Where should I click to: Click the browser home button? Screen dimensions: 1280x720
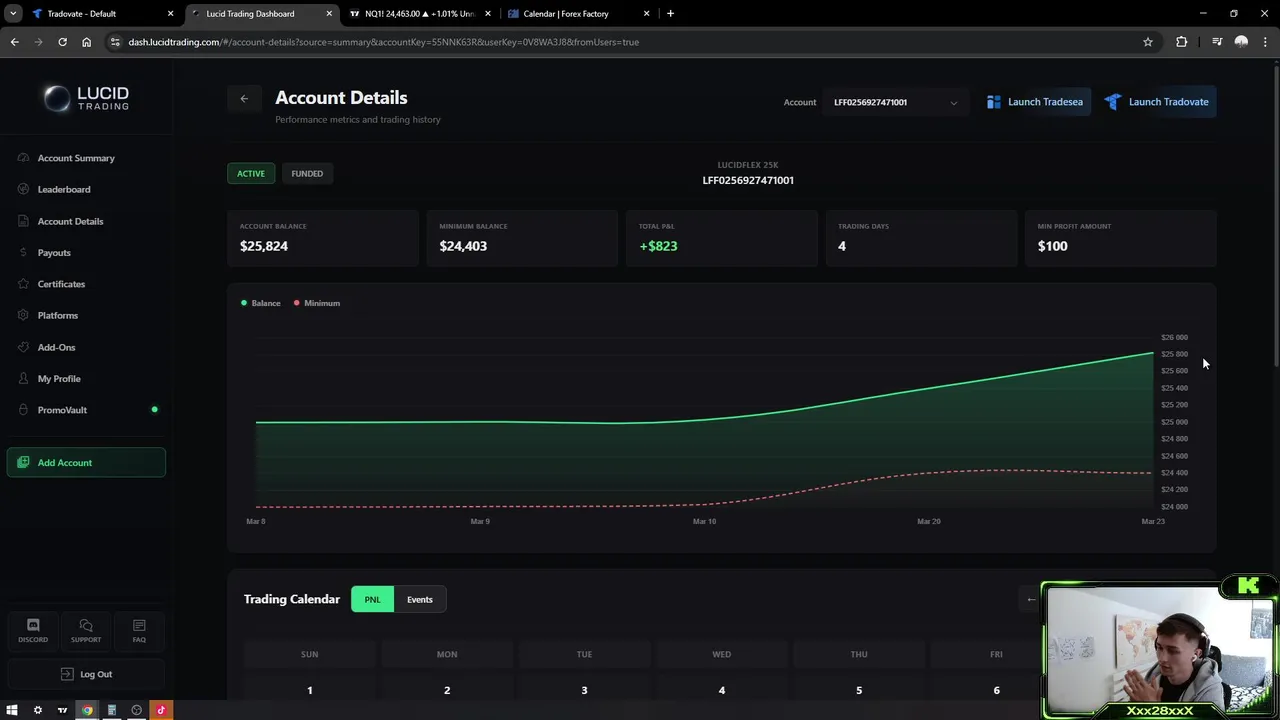pyautogui.click(x=86, y=42)
